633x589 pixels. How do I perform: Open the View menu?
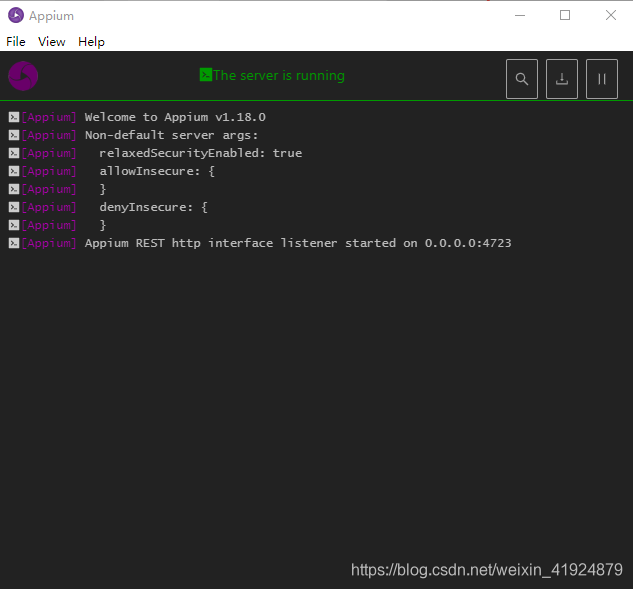click(52, 42)
